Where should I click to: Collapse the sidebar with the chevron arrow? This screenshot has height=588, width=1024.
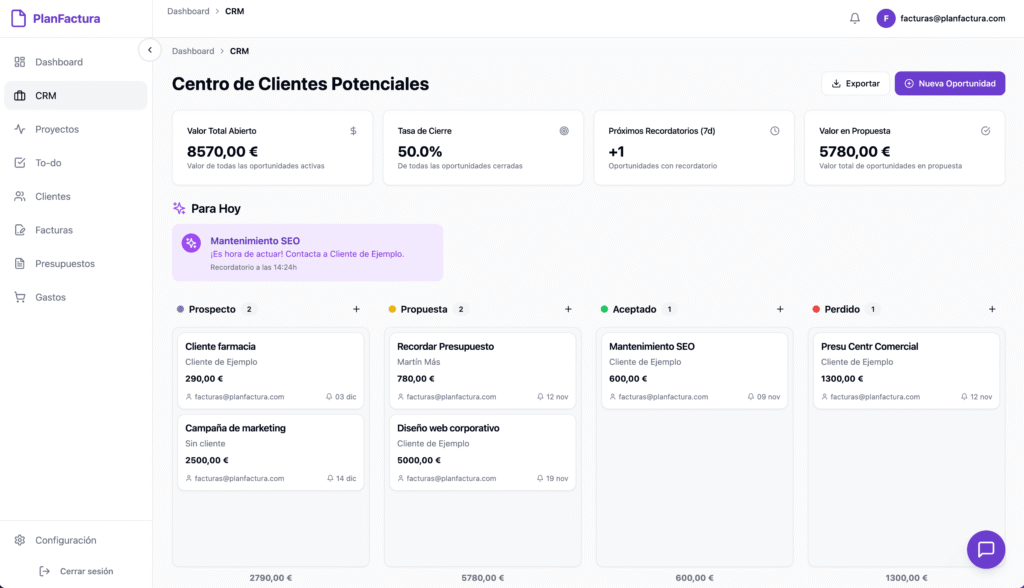pos(150,49)
